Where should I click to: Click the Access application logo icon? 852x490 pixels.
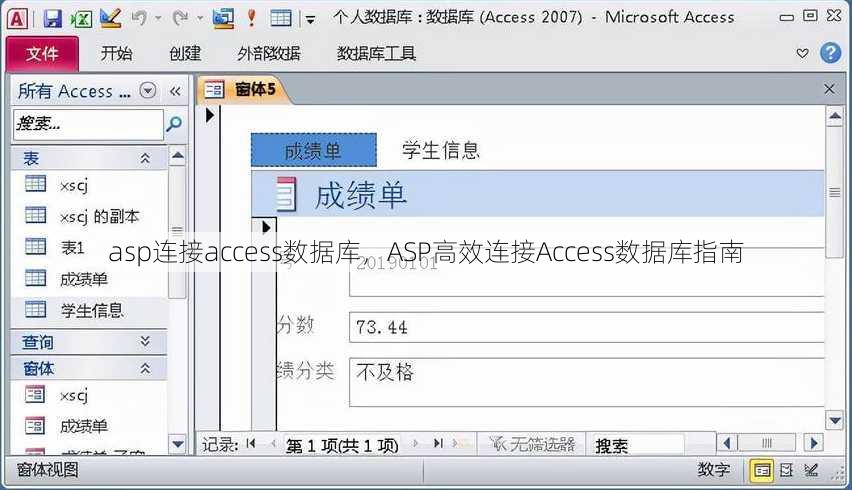[17, 18]
